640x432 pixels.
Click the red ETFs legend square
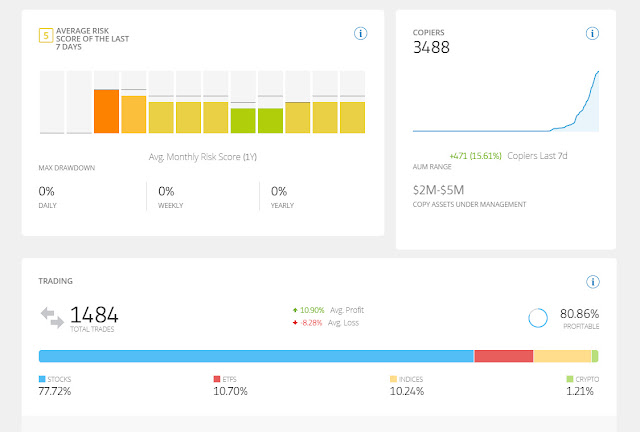[x=217, y=379]
